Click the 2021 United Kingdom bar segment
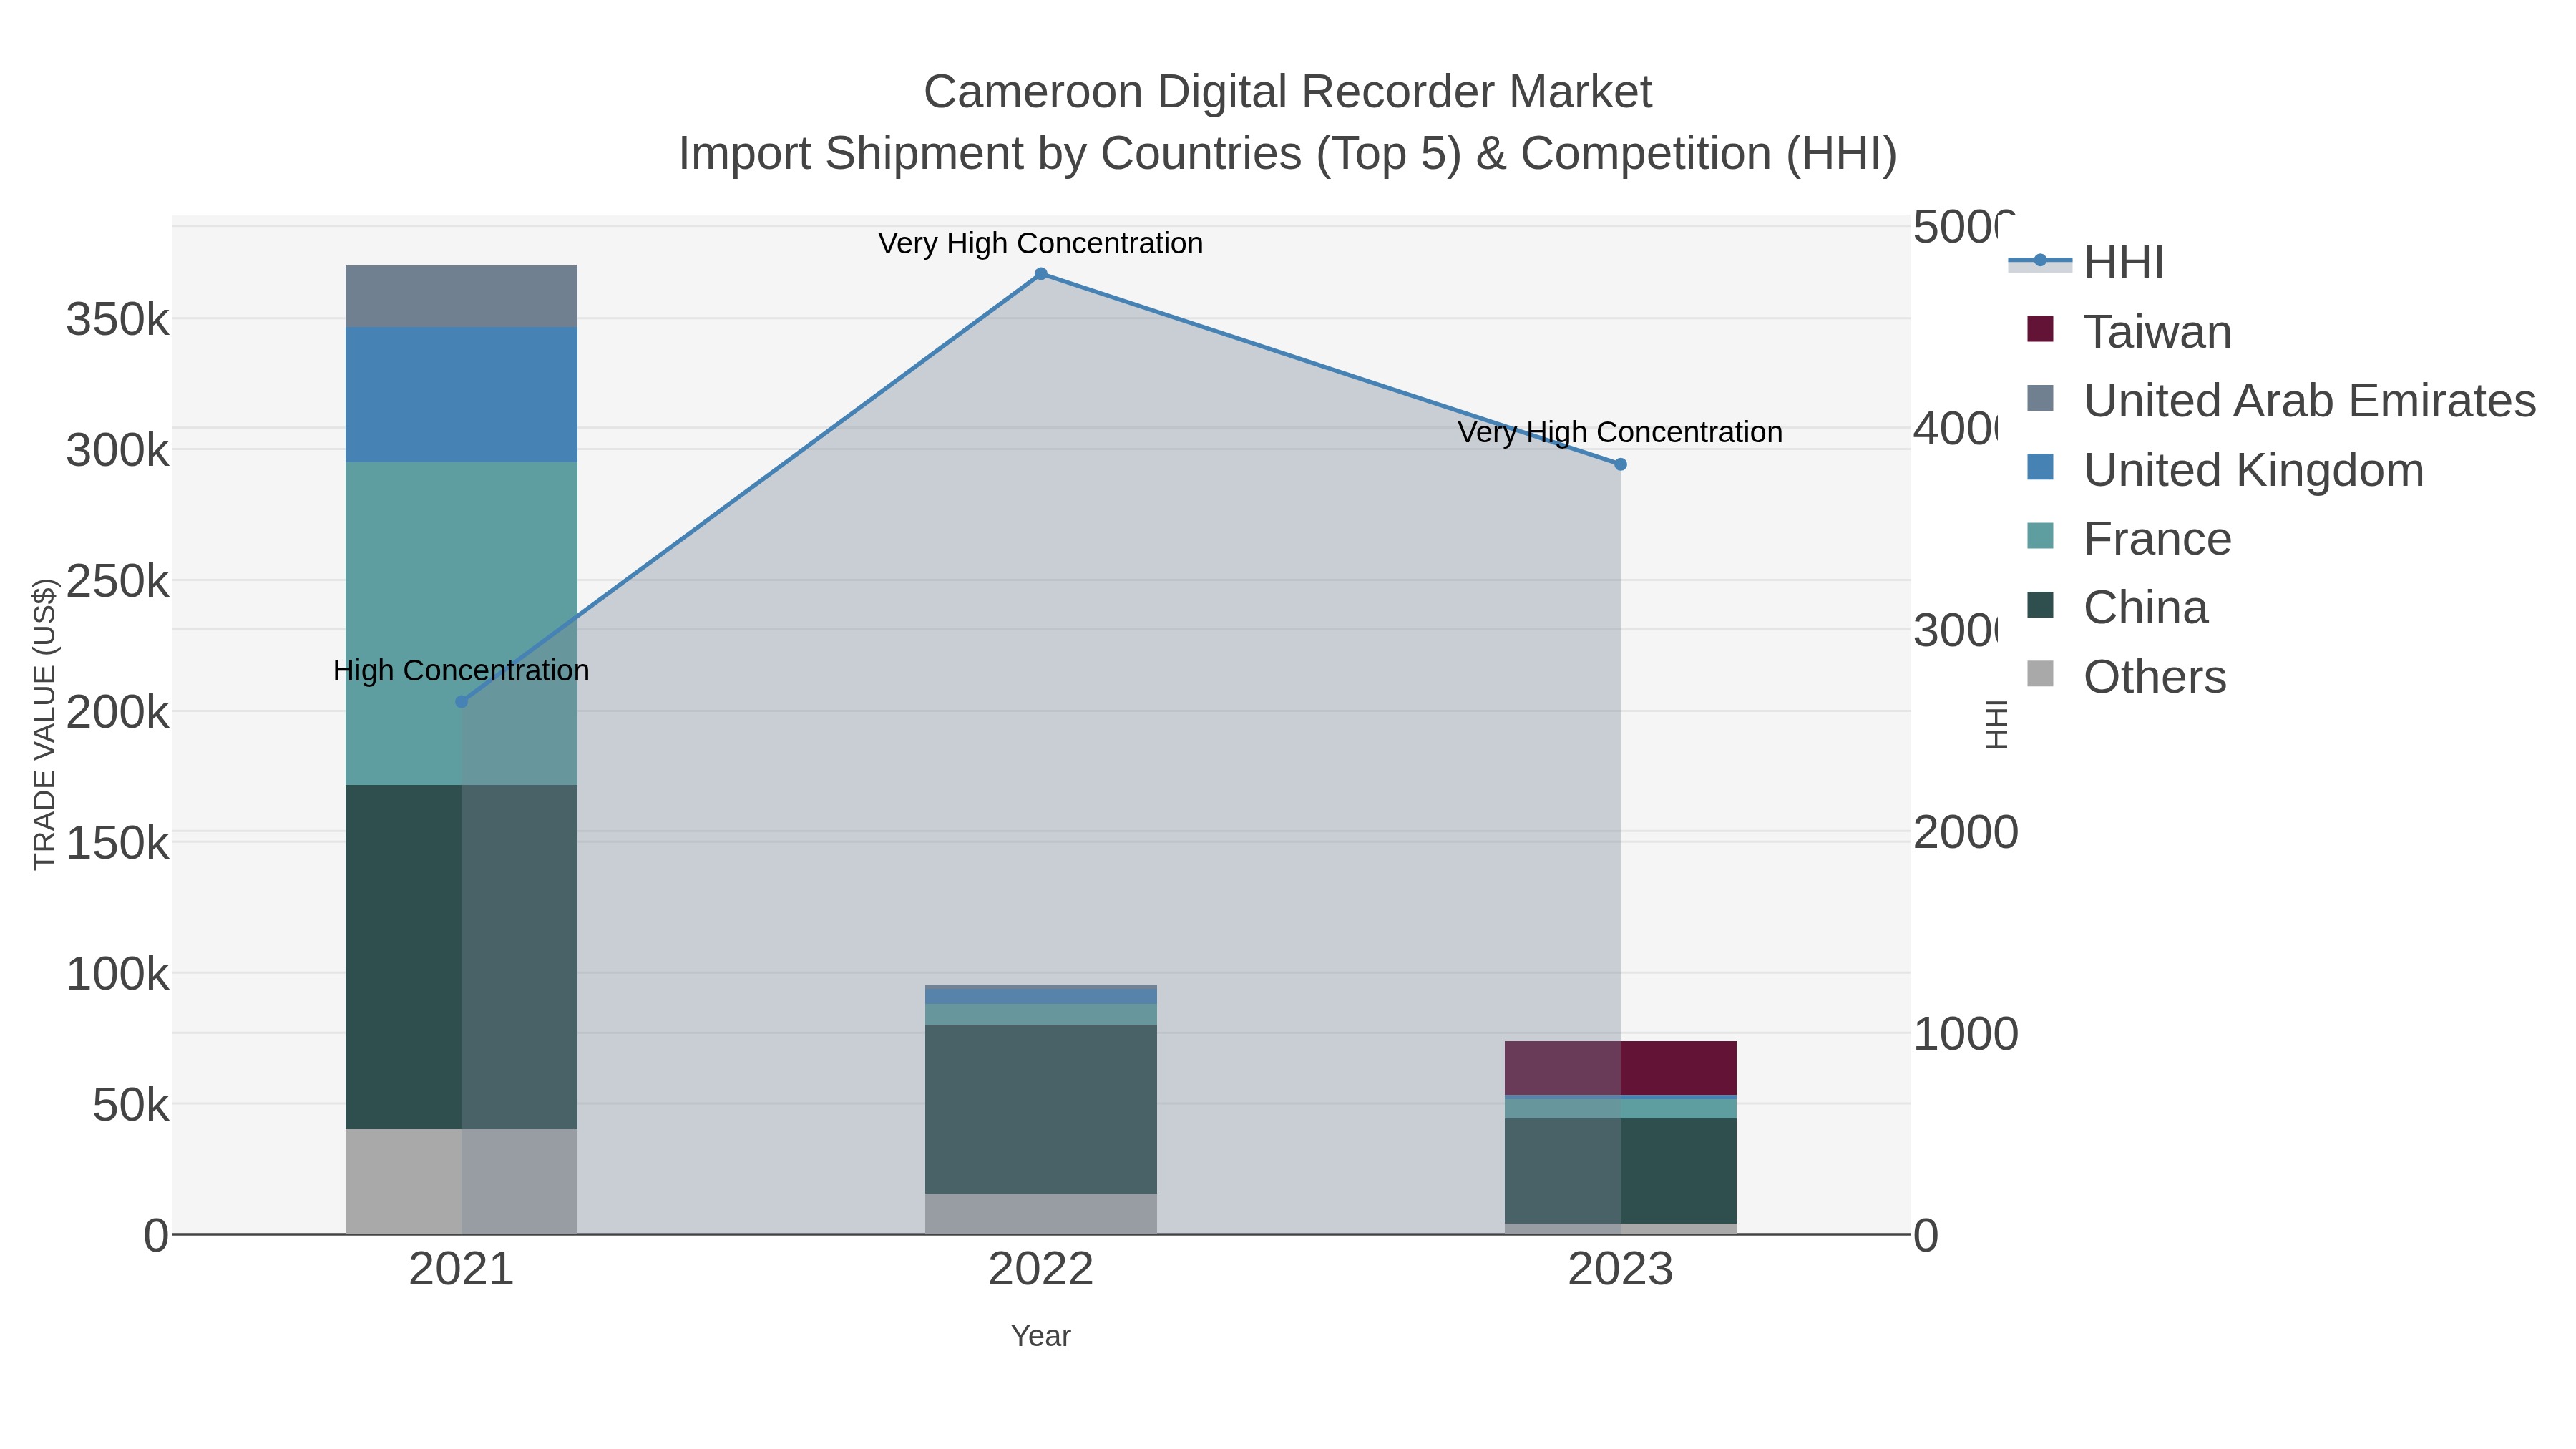2576x1449 pixels. pyautogui.click(x=461, y=394)
